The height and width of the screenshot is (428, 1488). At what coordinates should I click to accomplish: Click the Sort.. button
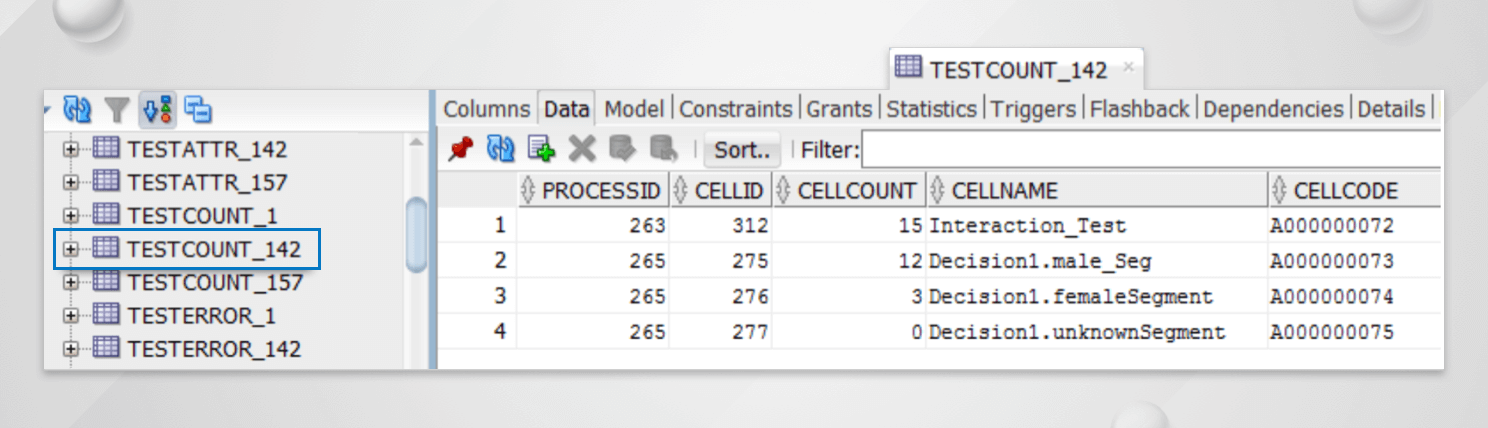click(x=742, y=151)
